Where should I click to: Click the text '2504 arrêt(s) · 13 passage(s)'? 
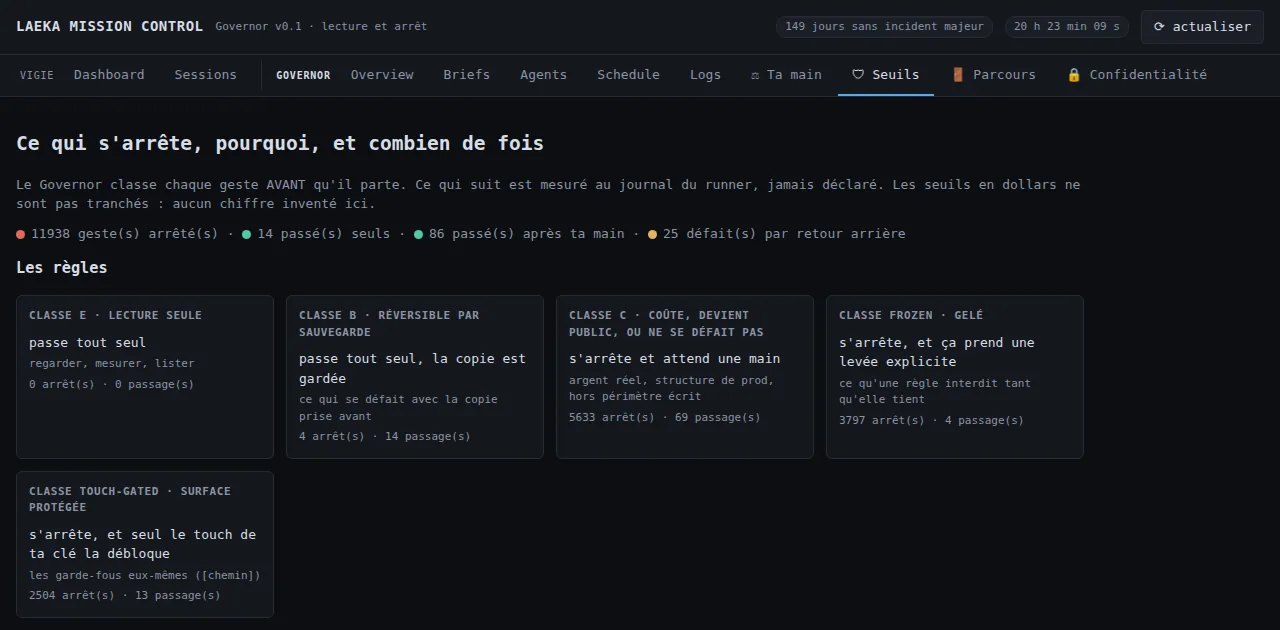click(125, 596)
